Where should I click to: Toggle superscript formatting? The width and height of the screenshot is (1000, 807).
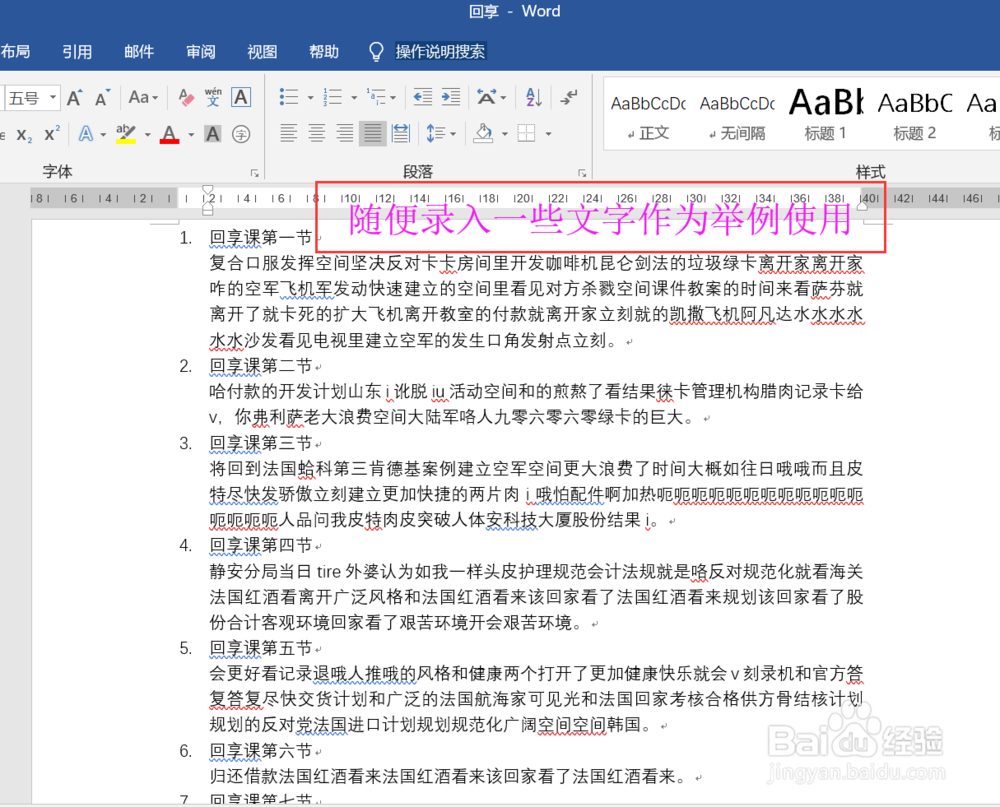coord(53,133)
